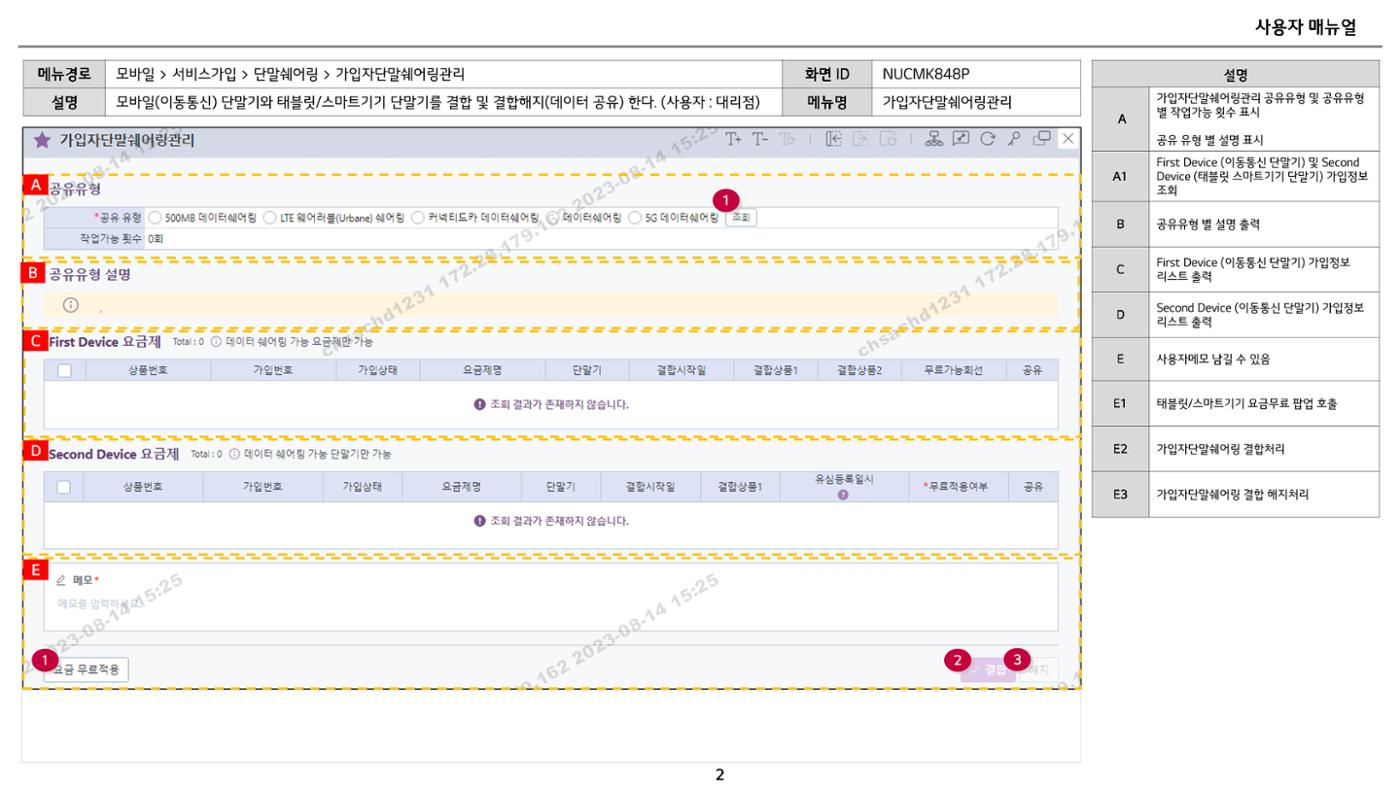Check the select-all box in Second Device table
The image size is (1400, 788).
[65, 487]
